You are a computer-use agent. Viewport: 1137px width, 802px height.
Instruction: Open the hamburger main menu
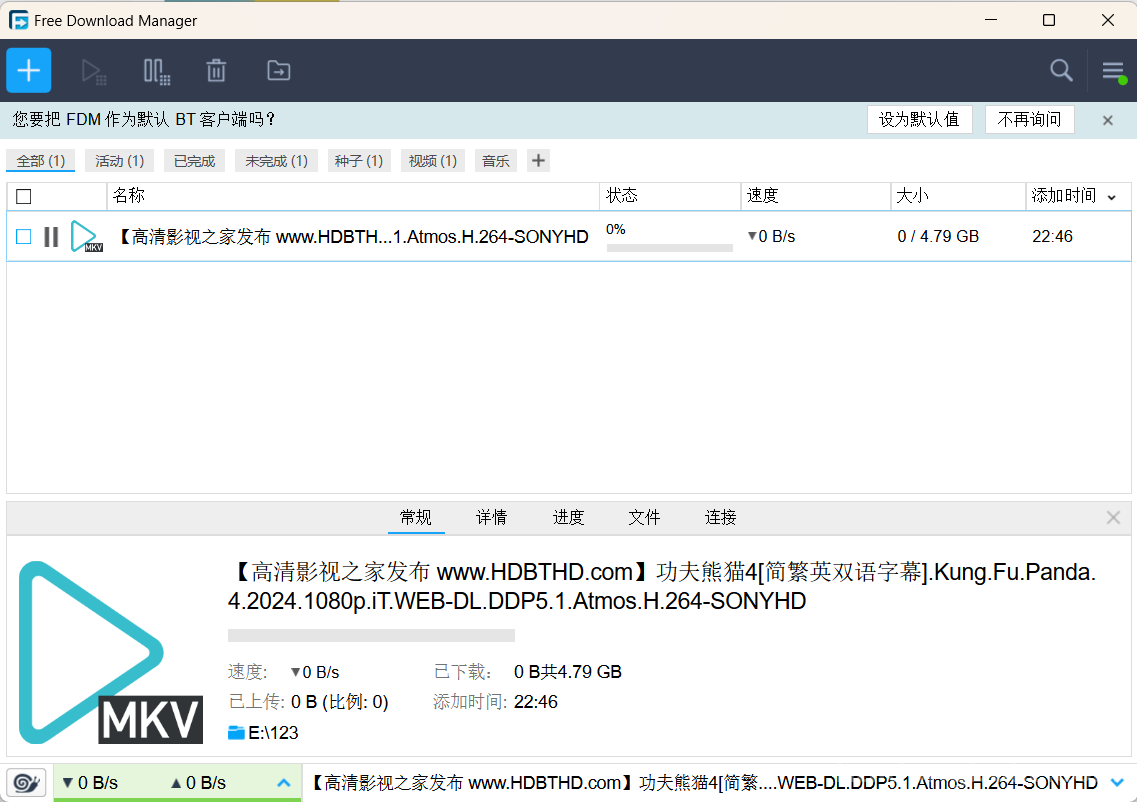point(1113,71)
